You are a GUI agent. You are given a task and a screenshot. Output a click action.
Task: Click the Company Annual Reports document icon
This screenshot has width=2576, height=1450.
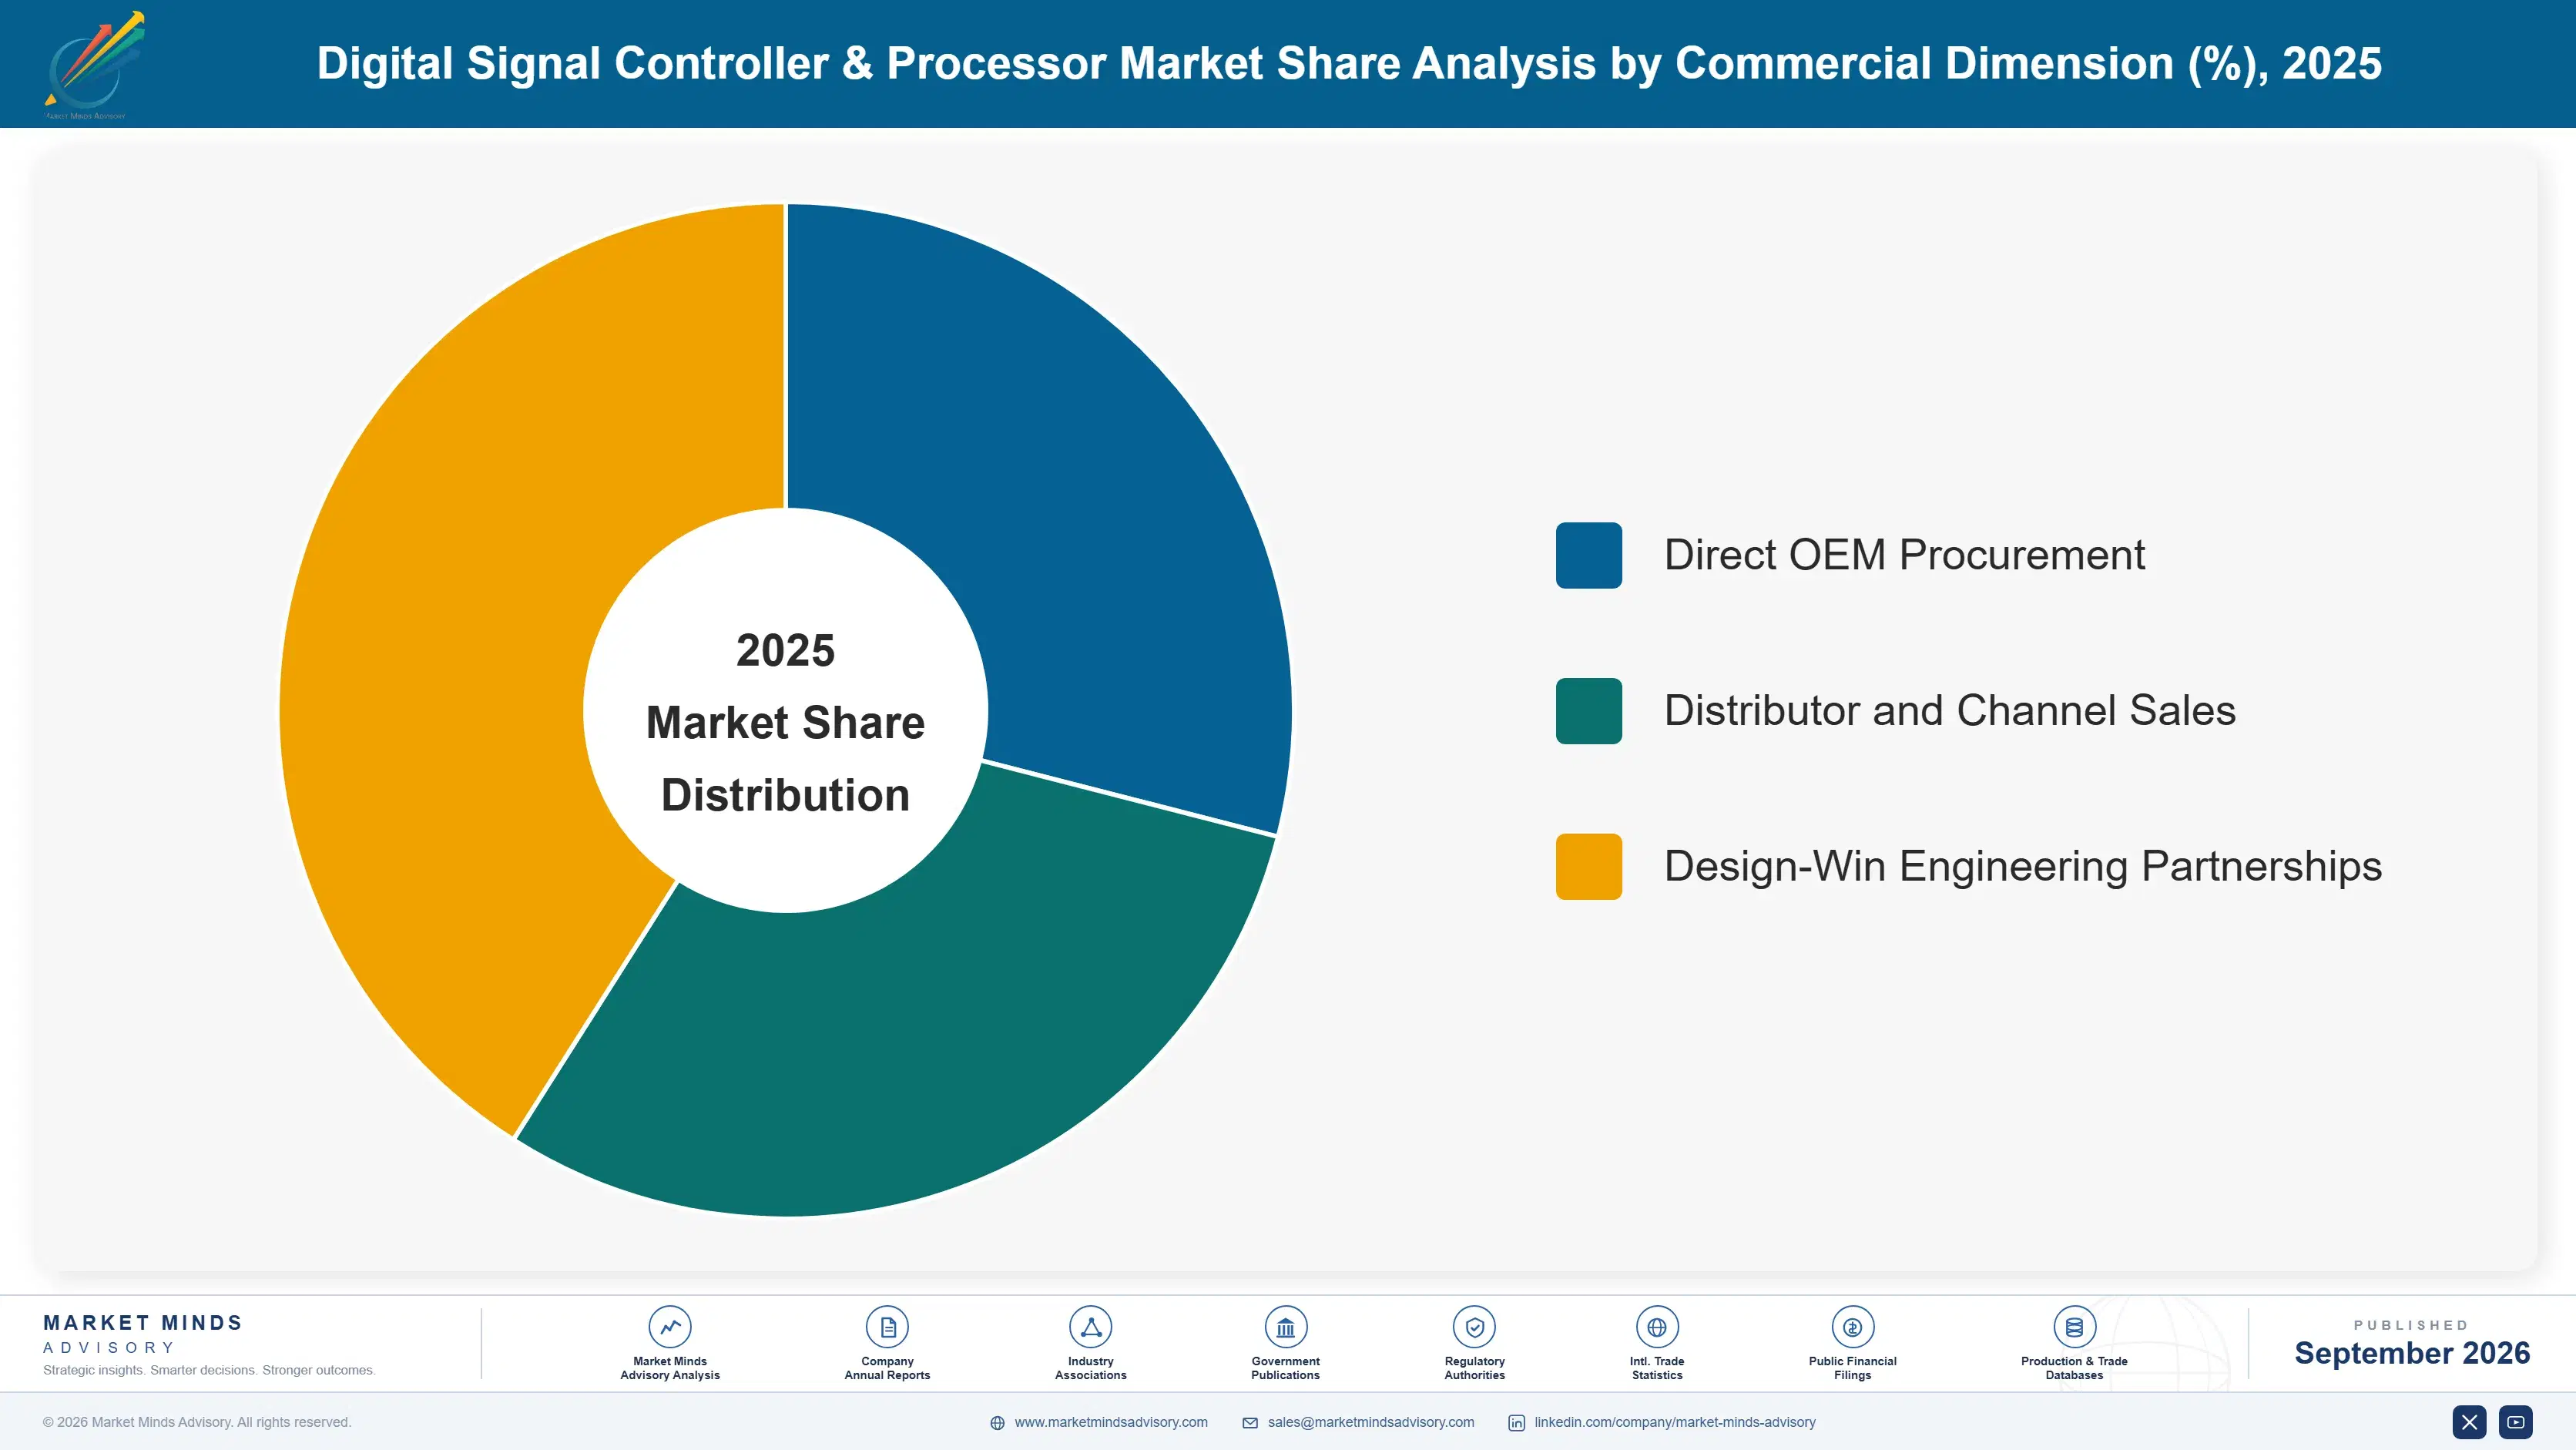point(887,1327)
